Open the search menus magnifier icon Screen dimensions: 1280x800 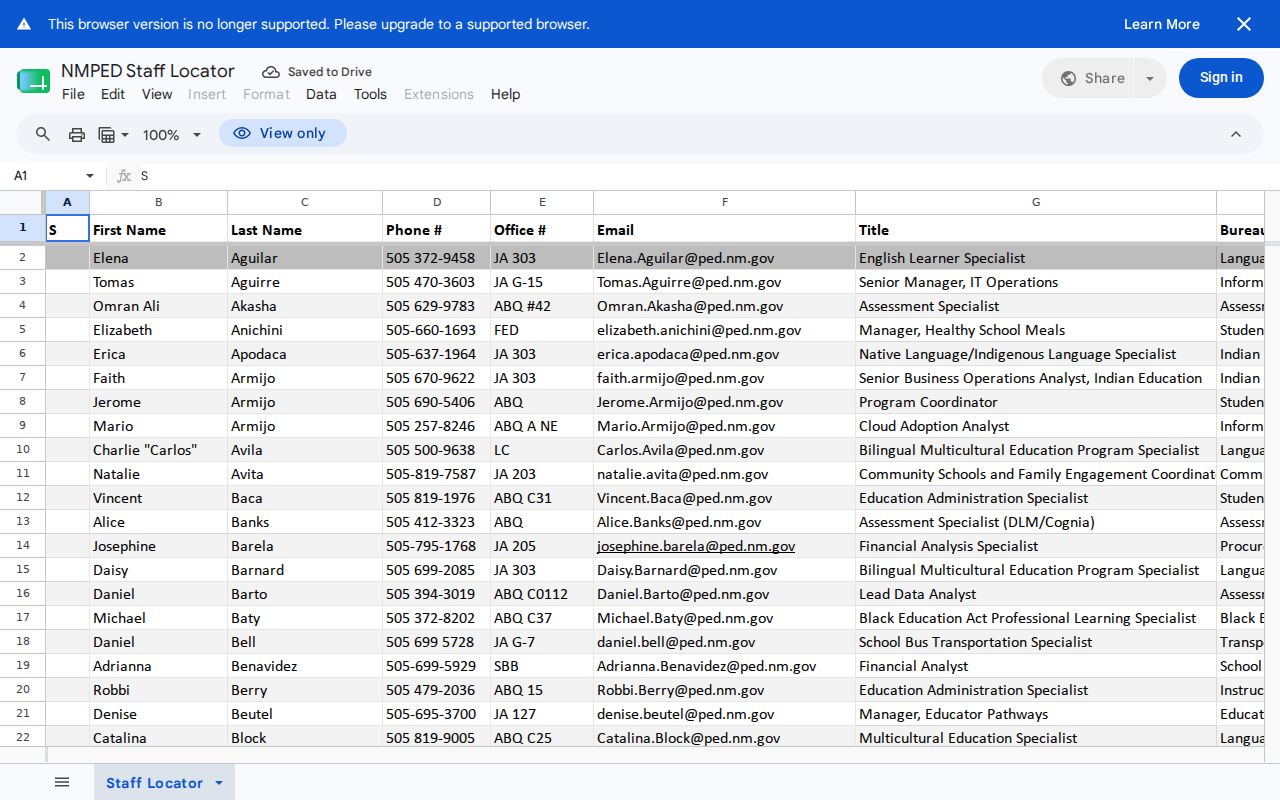click(43, 134)
